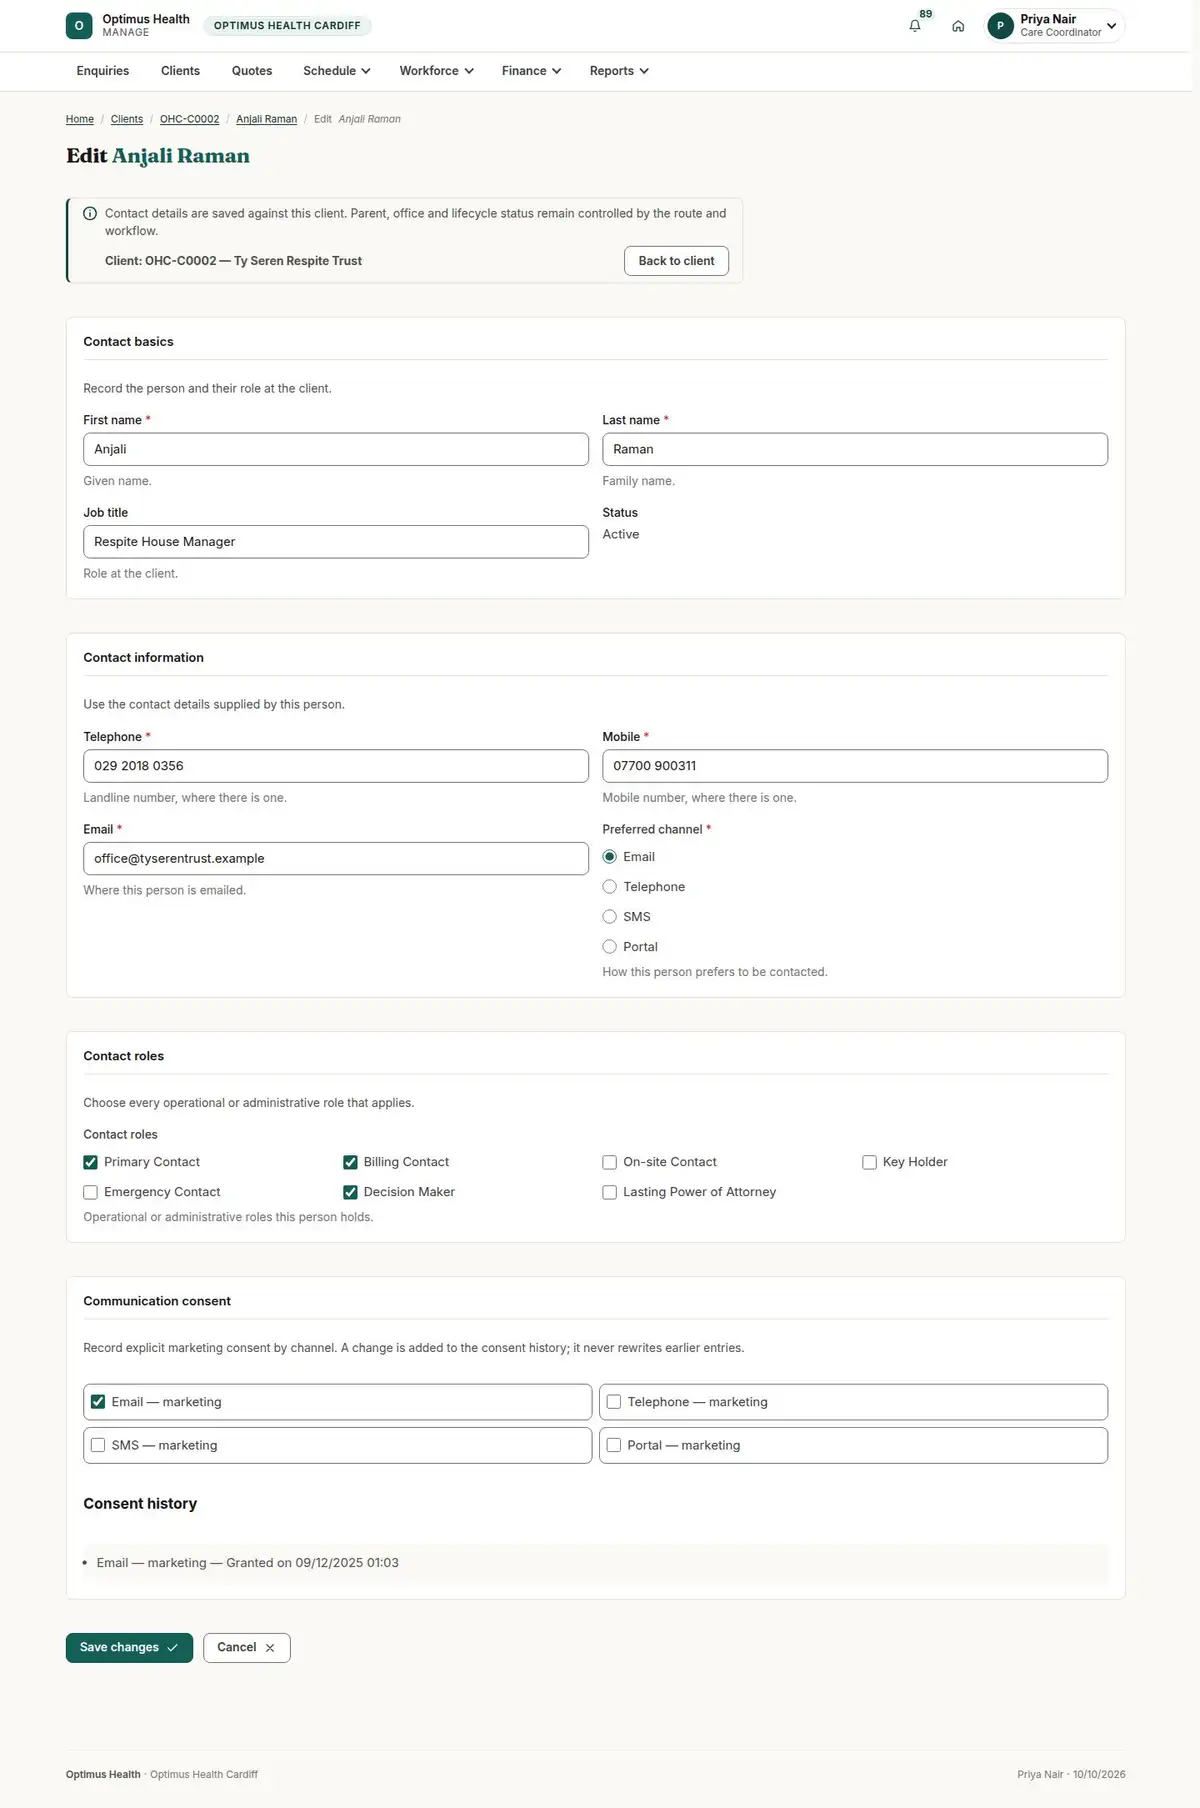
Task: Tick SMS — marketing consent
Action: click(x=98, y=1445)
